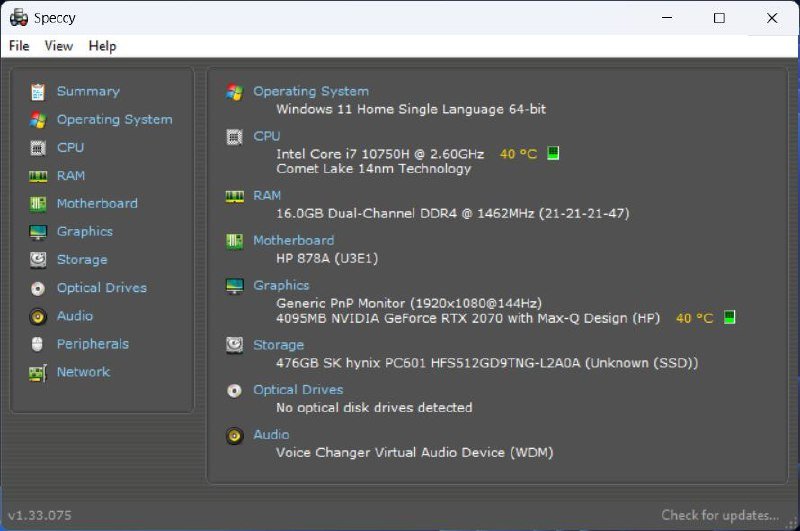
Task: Open the CPU heading link in summary
Action: pos(266,136)
